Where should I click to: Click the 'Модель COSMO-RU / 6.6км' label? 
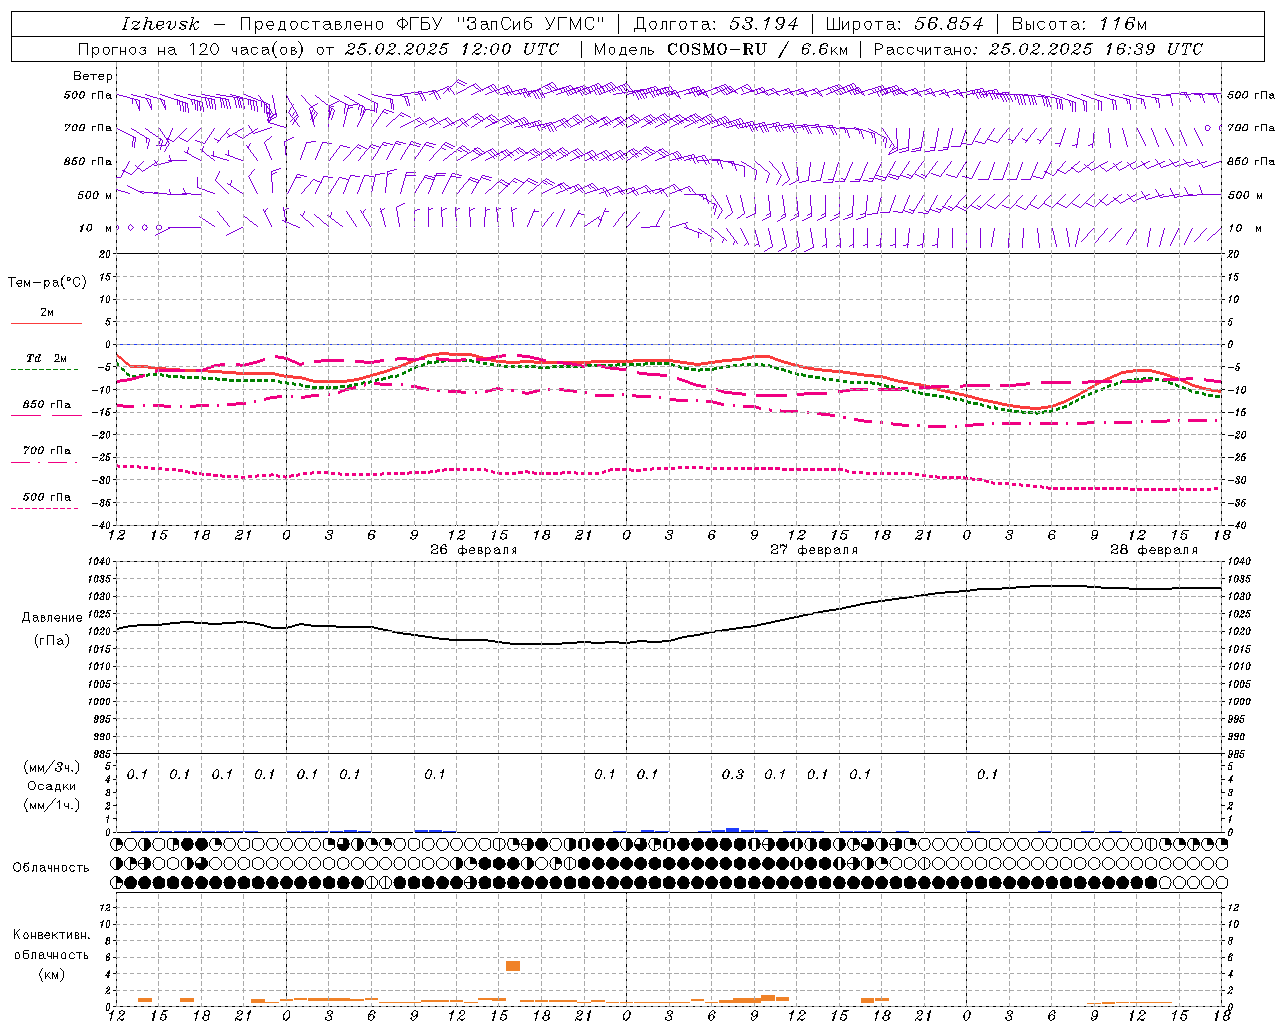720,49
